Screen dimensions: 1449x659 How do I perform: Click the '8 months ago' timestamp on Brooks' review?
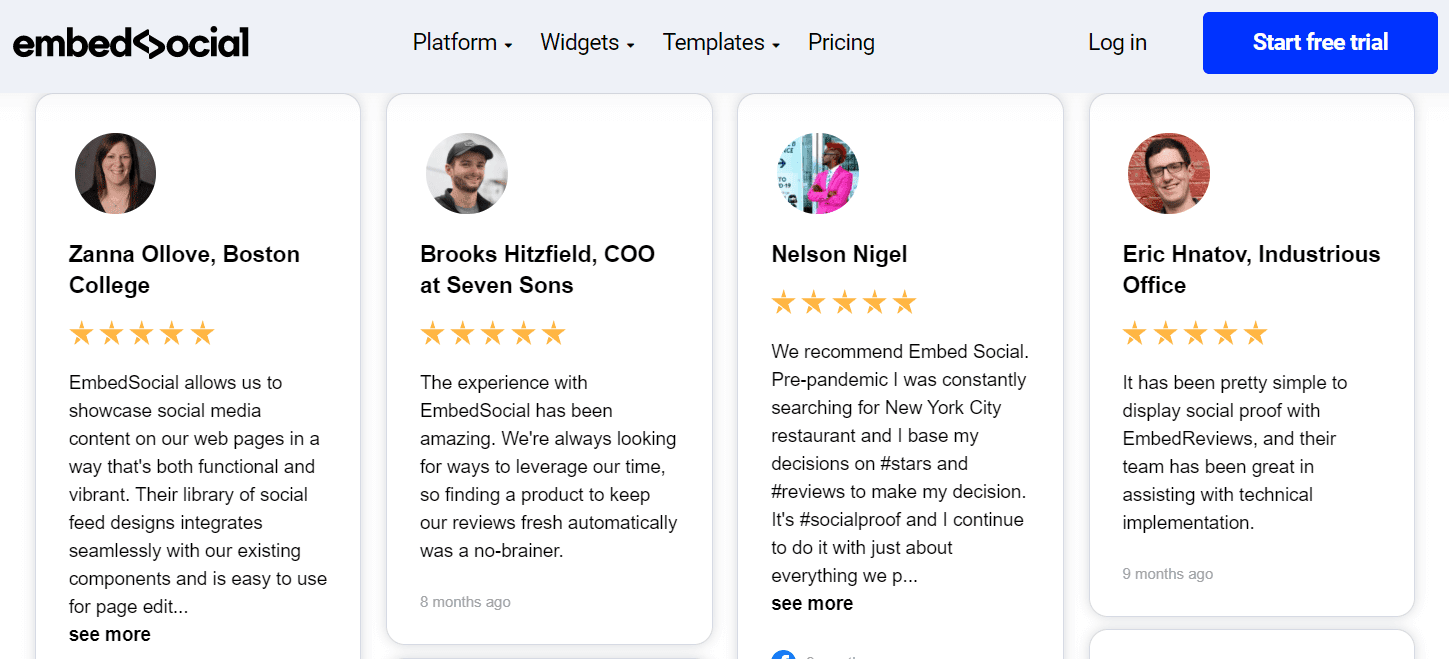tap(465, 601)
